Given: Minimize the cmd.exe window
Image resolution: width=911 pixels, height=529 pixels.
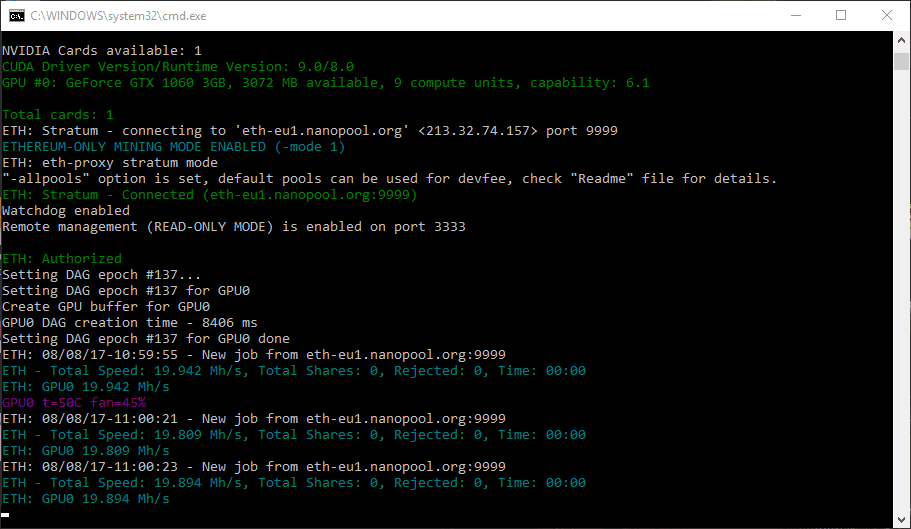Looking at the screenshot, I should coord(796,16).
